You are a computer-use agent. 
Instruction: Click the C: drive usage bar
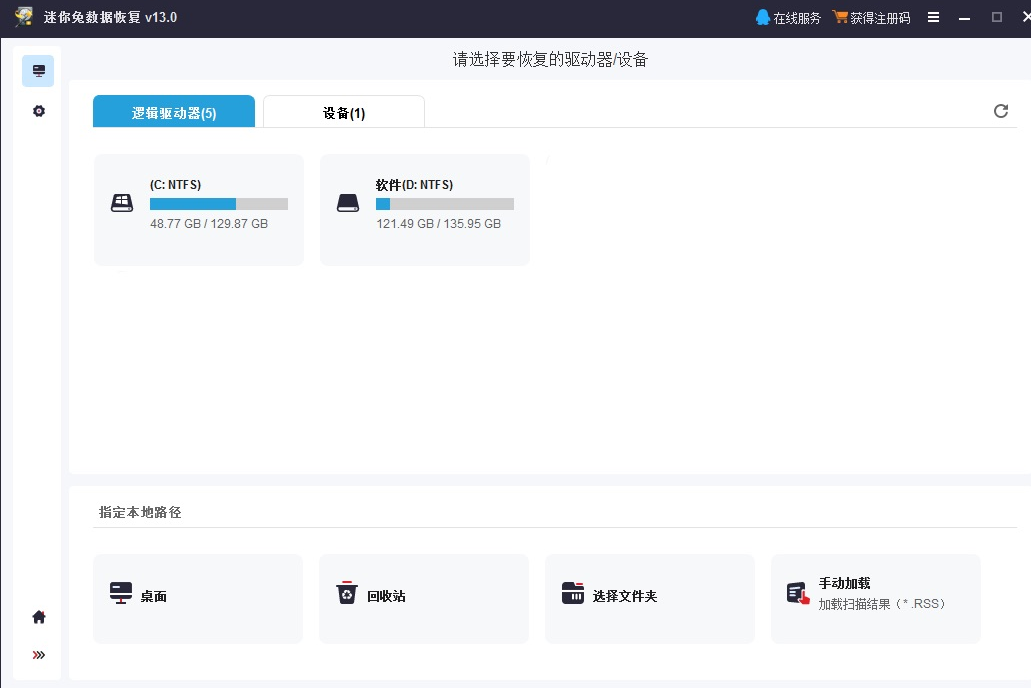coord(218,204)
